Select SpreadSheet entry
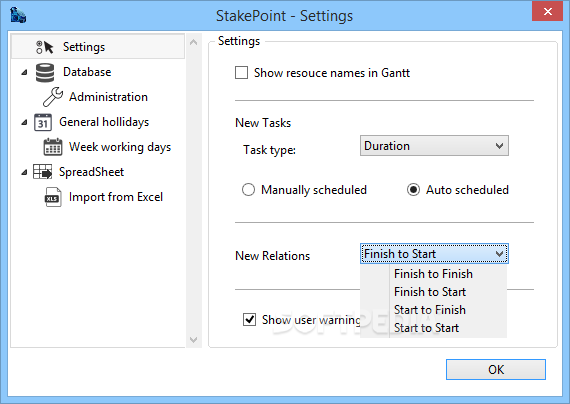The height and width of the screenshot is (404, 570). [x=91, y=172]
